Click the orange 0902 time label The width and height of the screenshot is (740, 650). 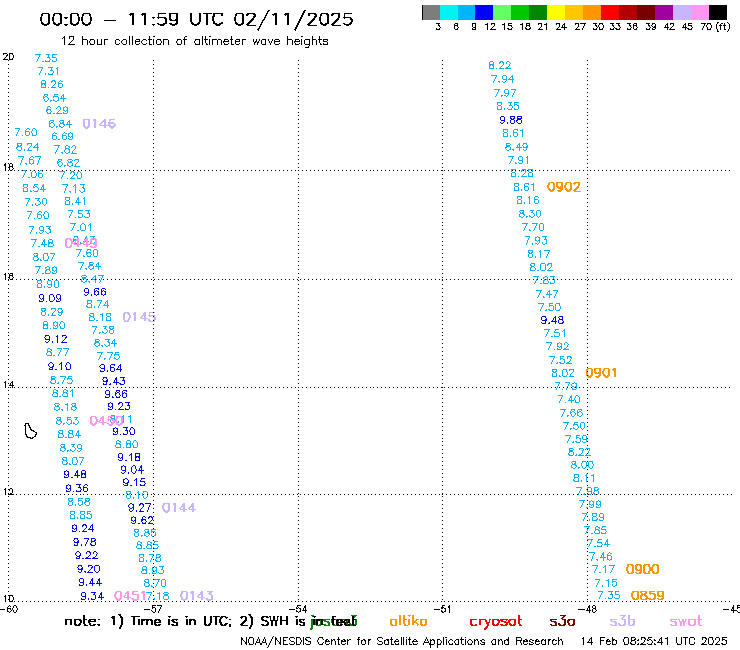[564, 187]
